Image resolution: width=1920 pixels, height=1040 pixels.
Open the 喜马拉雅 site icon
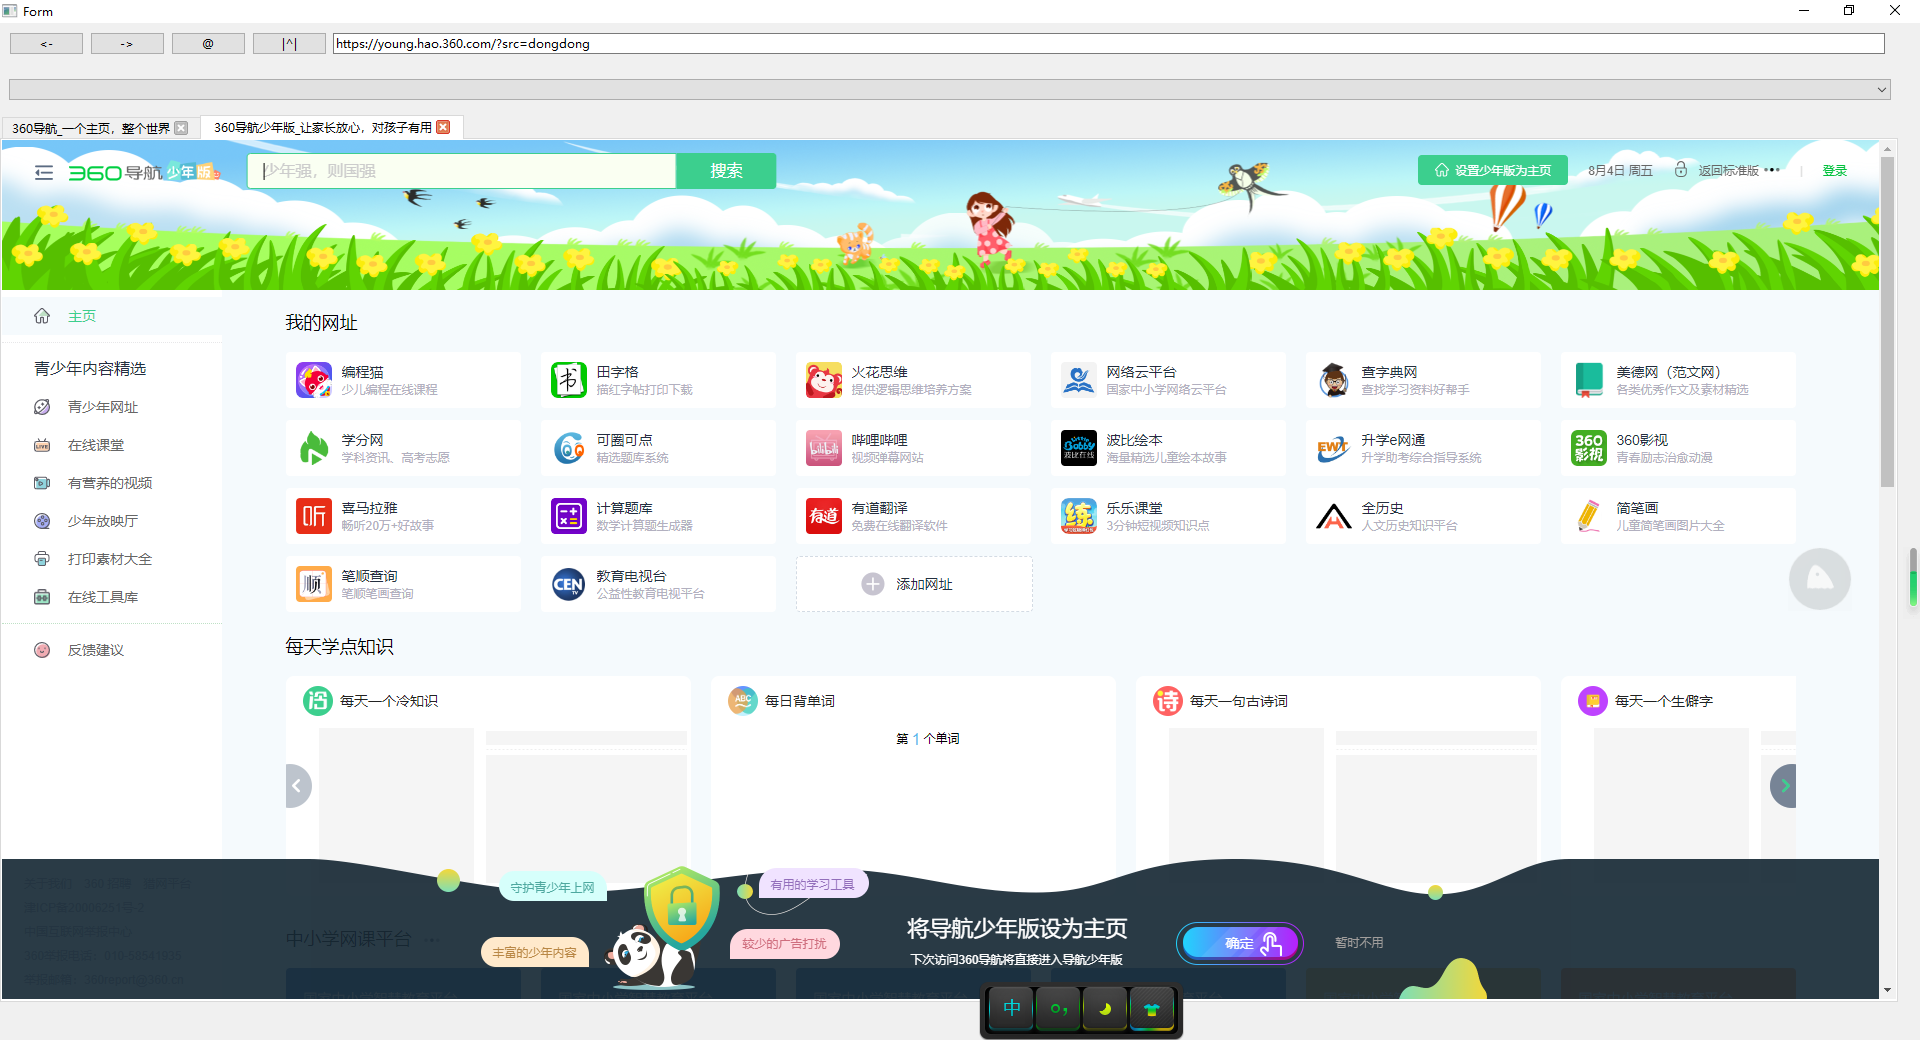313,516
